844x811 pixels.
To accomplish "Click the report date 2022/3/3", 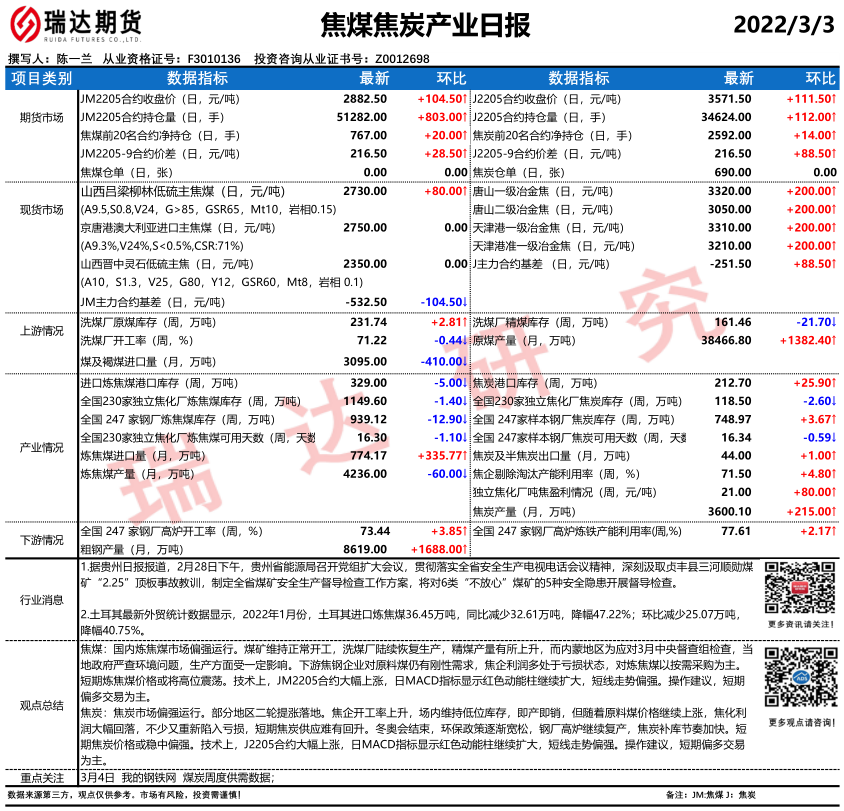I will coord(783,25).
